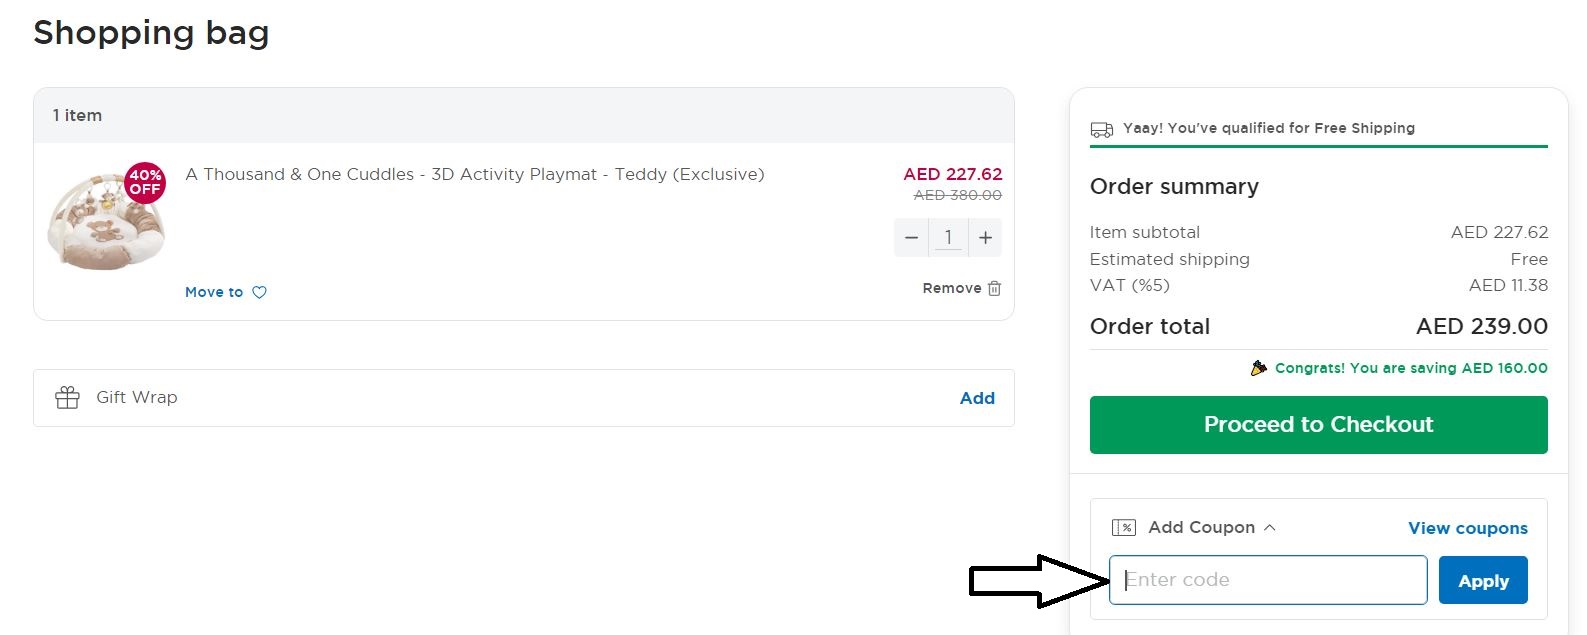Add Gift Wrap using the Add link
This screenshot has width=1587, height=635.
(977, 398)
